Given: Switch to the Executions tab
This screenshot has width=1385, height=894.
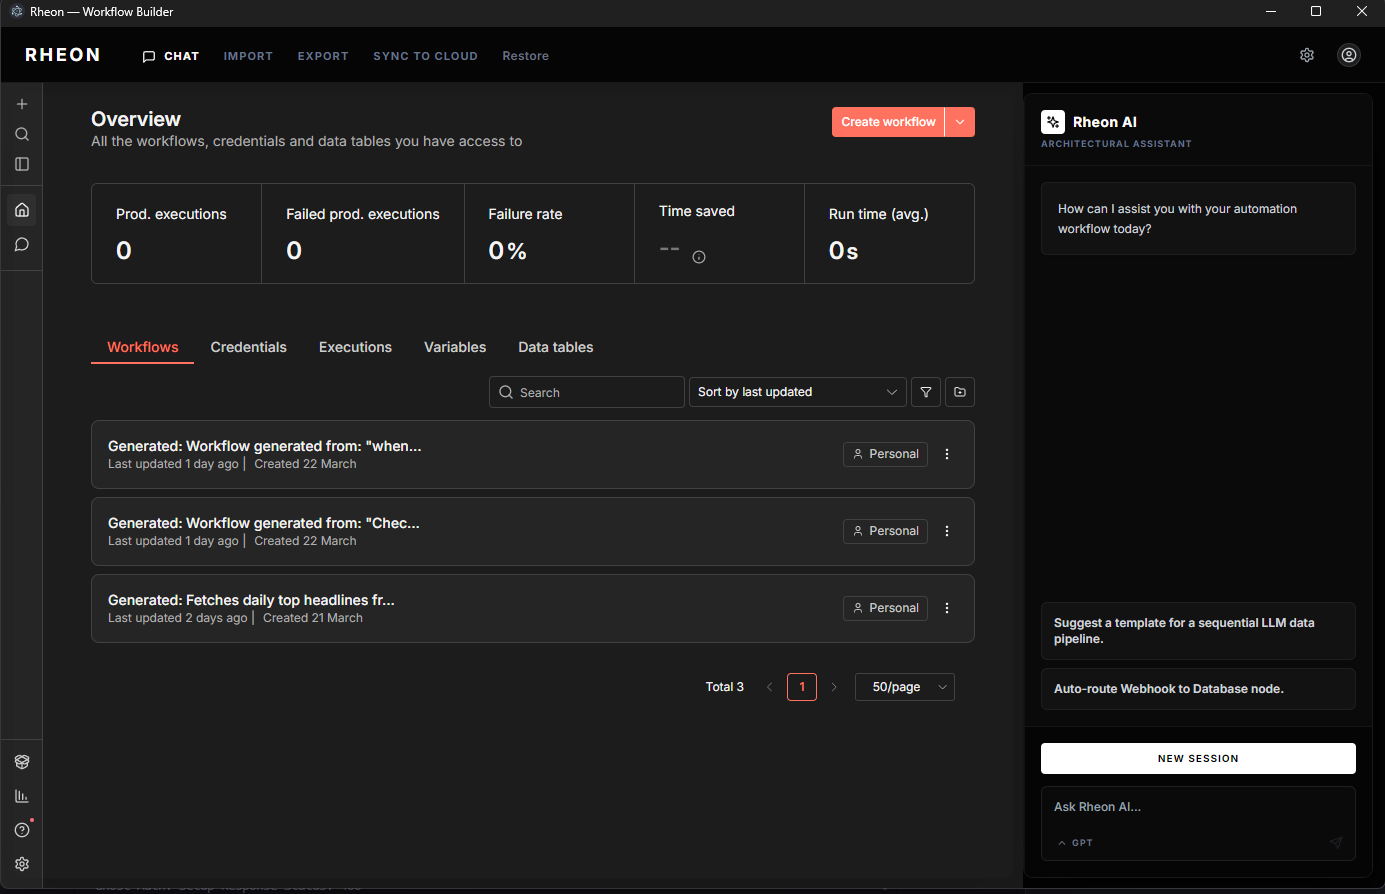Looking at the screenshot, I should (x=355, y=347).
